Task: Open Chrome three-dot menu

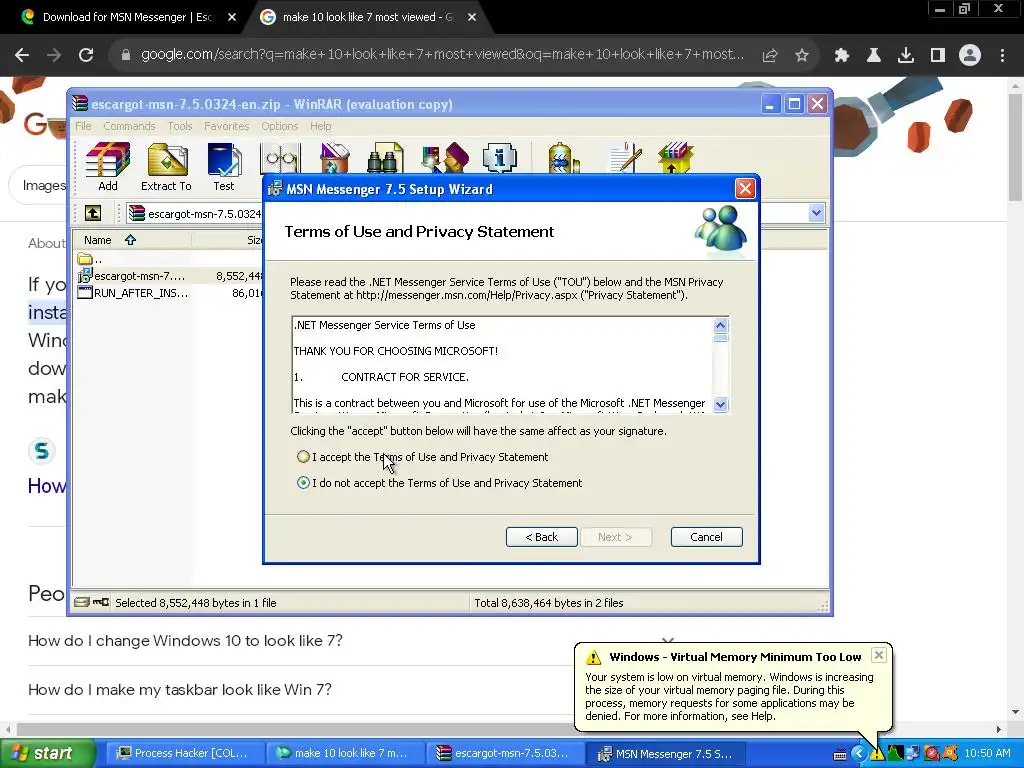Action: [1002, 56]
